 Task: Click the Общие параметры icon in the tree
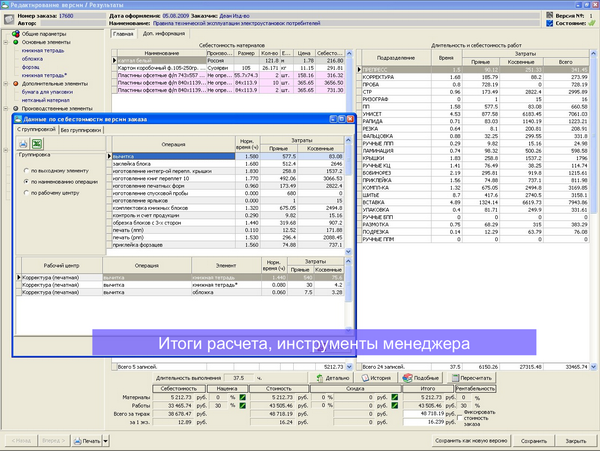pos(16,34)
